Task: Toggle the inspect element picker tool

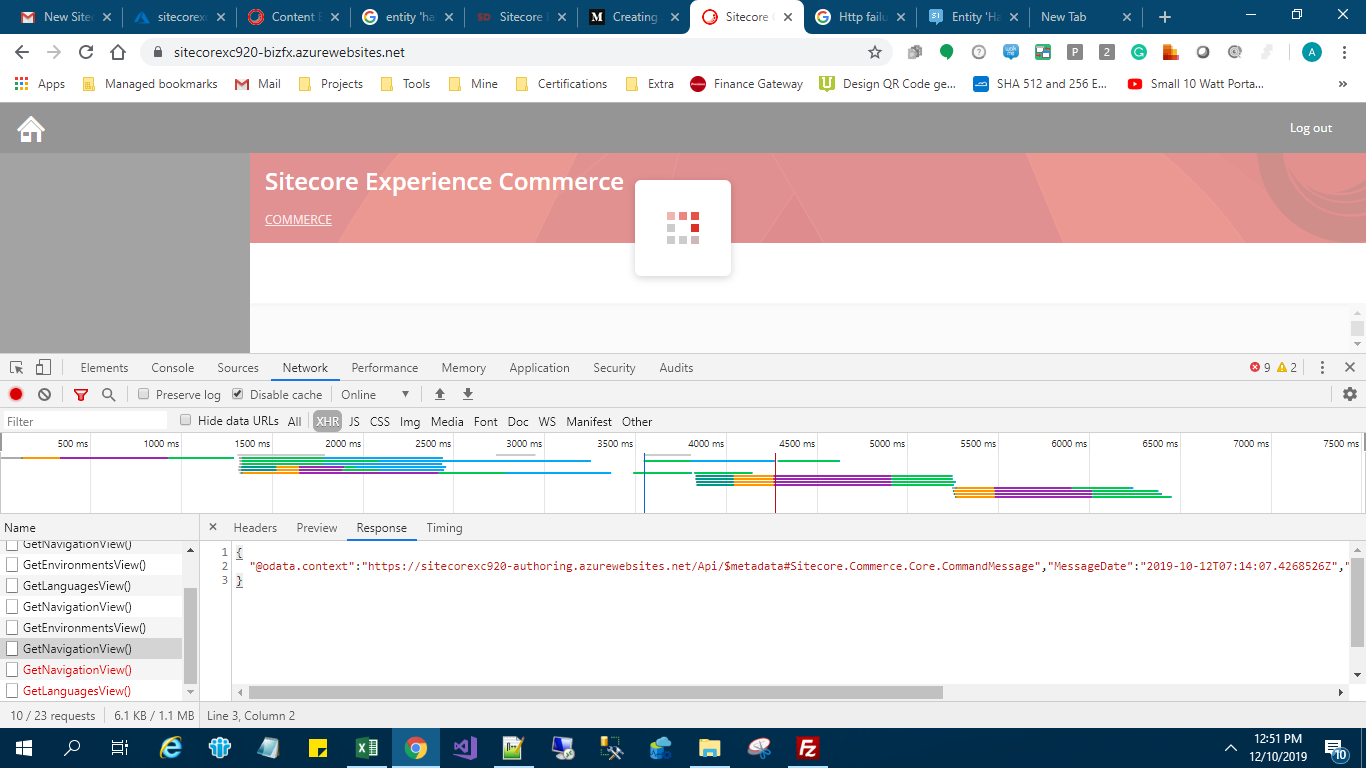Action: coord(18,367)
